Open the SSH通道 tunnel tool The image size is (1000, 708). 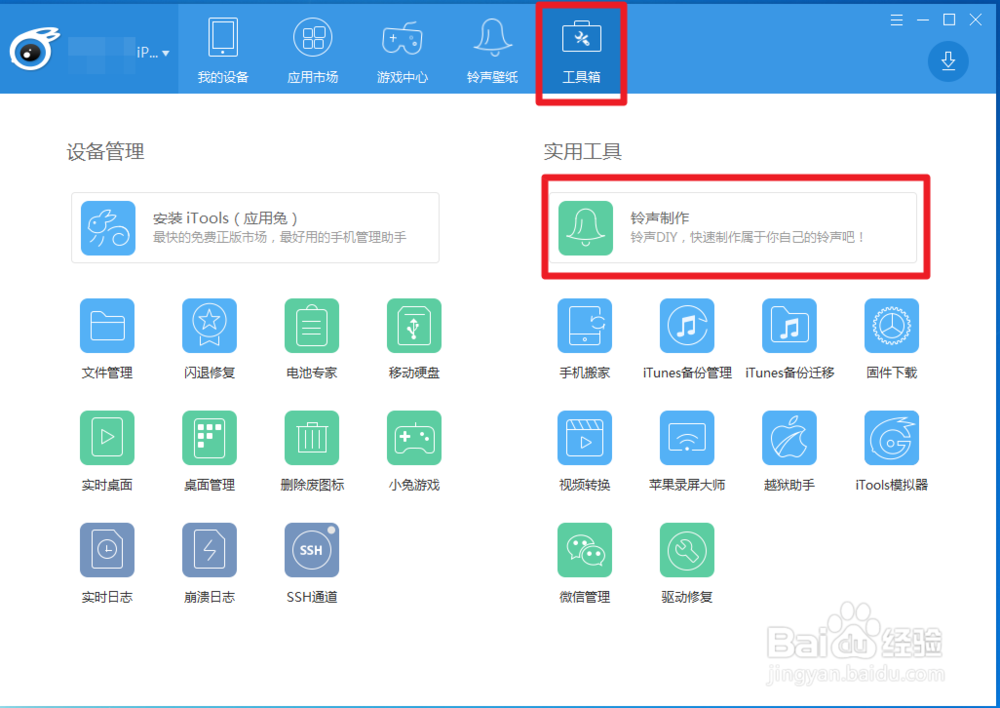point(312,550)
